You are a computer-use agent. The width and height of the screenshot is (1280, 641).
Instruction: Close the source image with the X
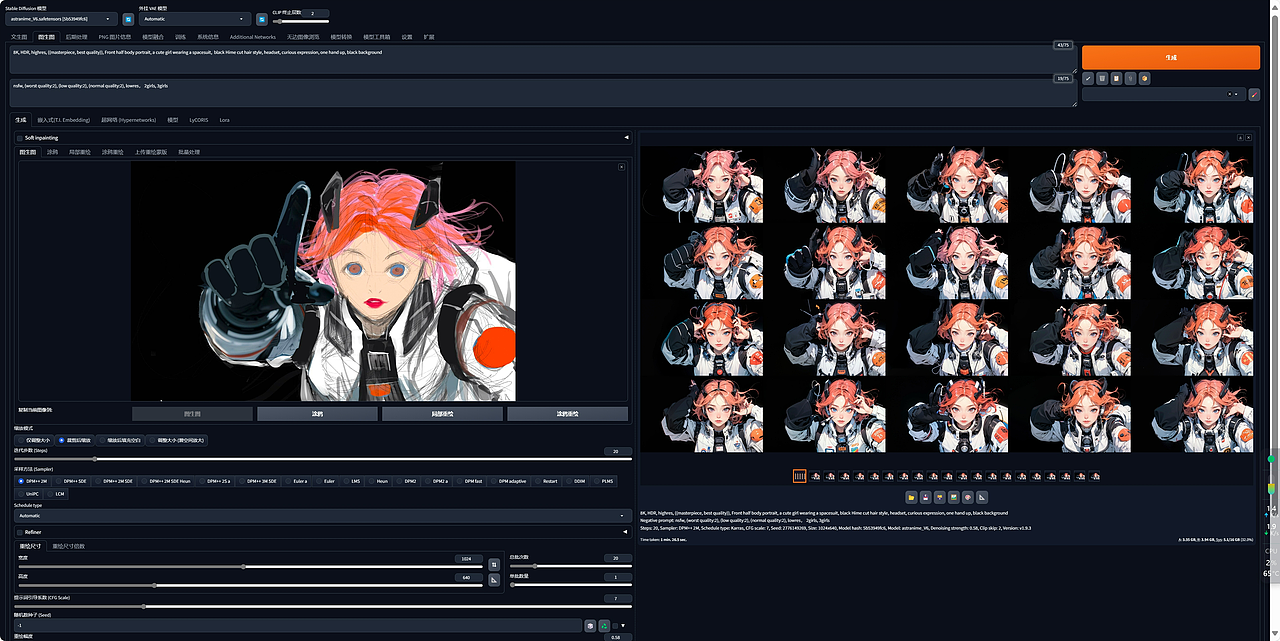[621, 167]
